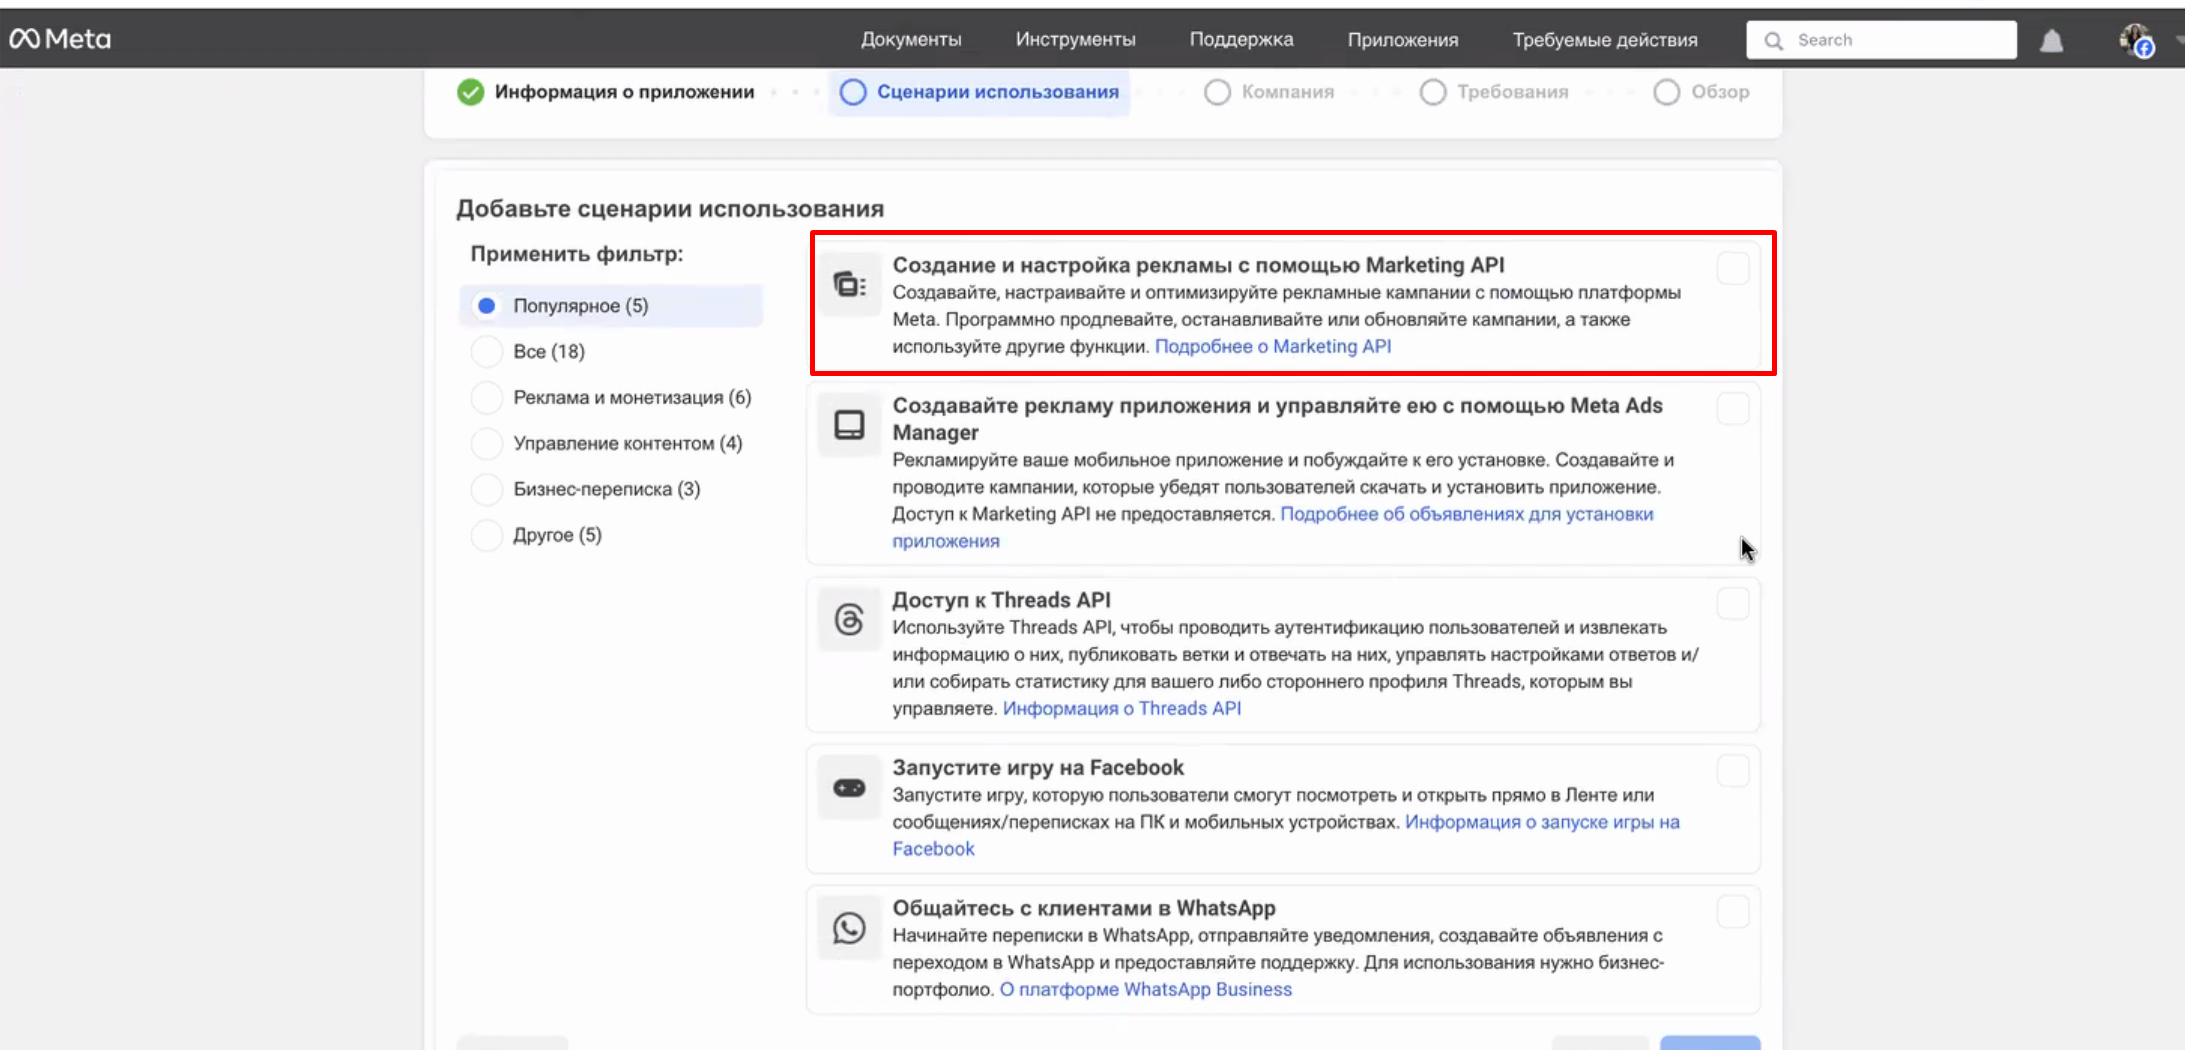Check the Marketing API use case checkbox
The height and width of the screenshot is (1050, 2185).
[1732, 268]
